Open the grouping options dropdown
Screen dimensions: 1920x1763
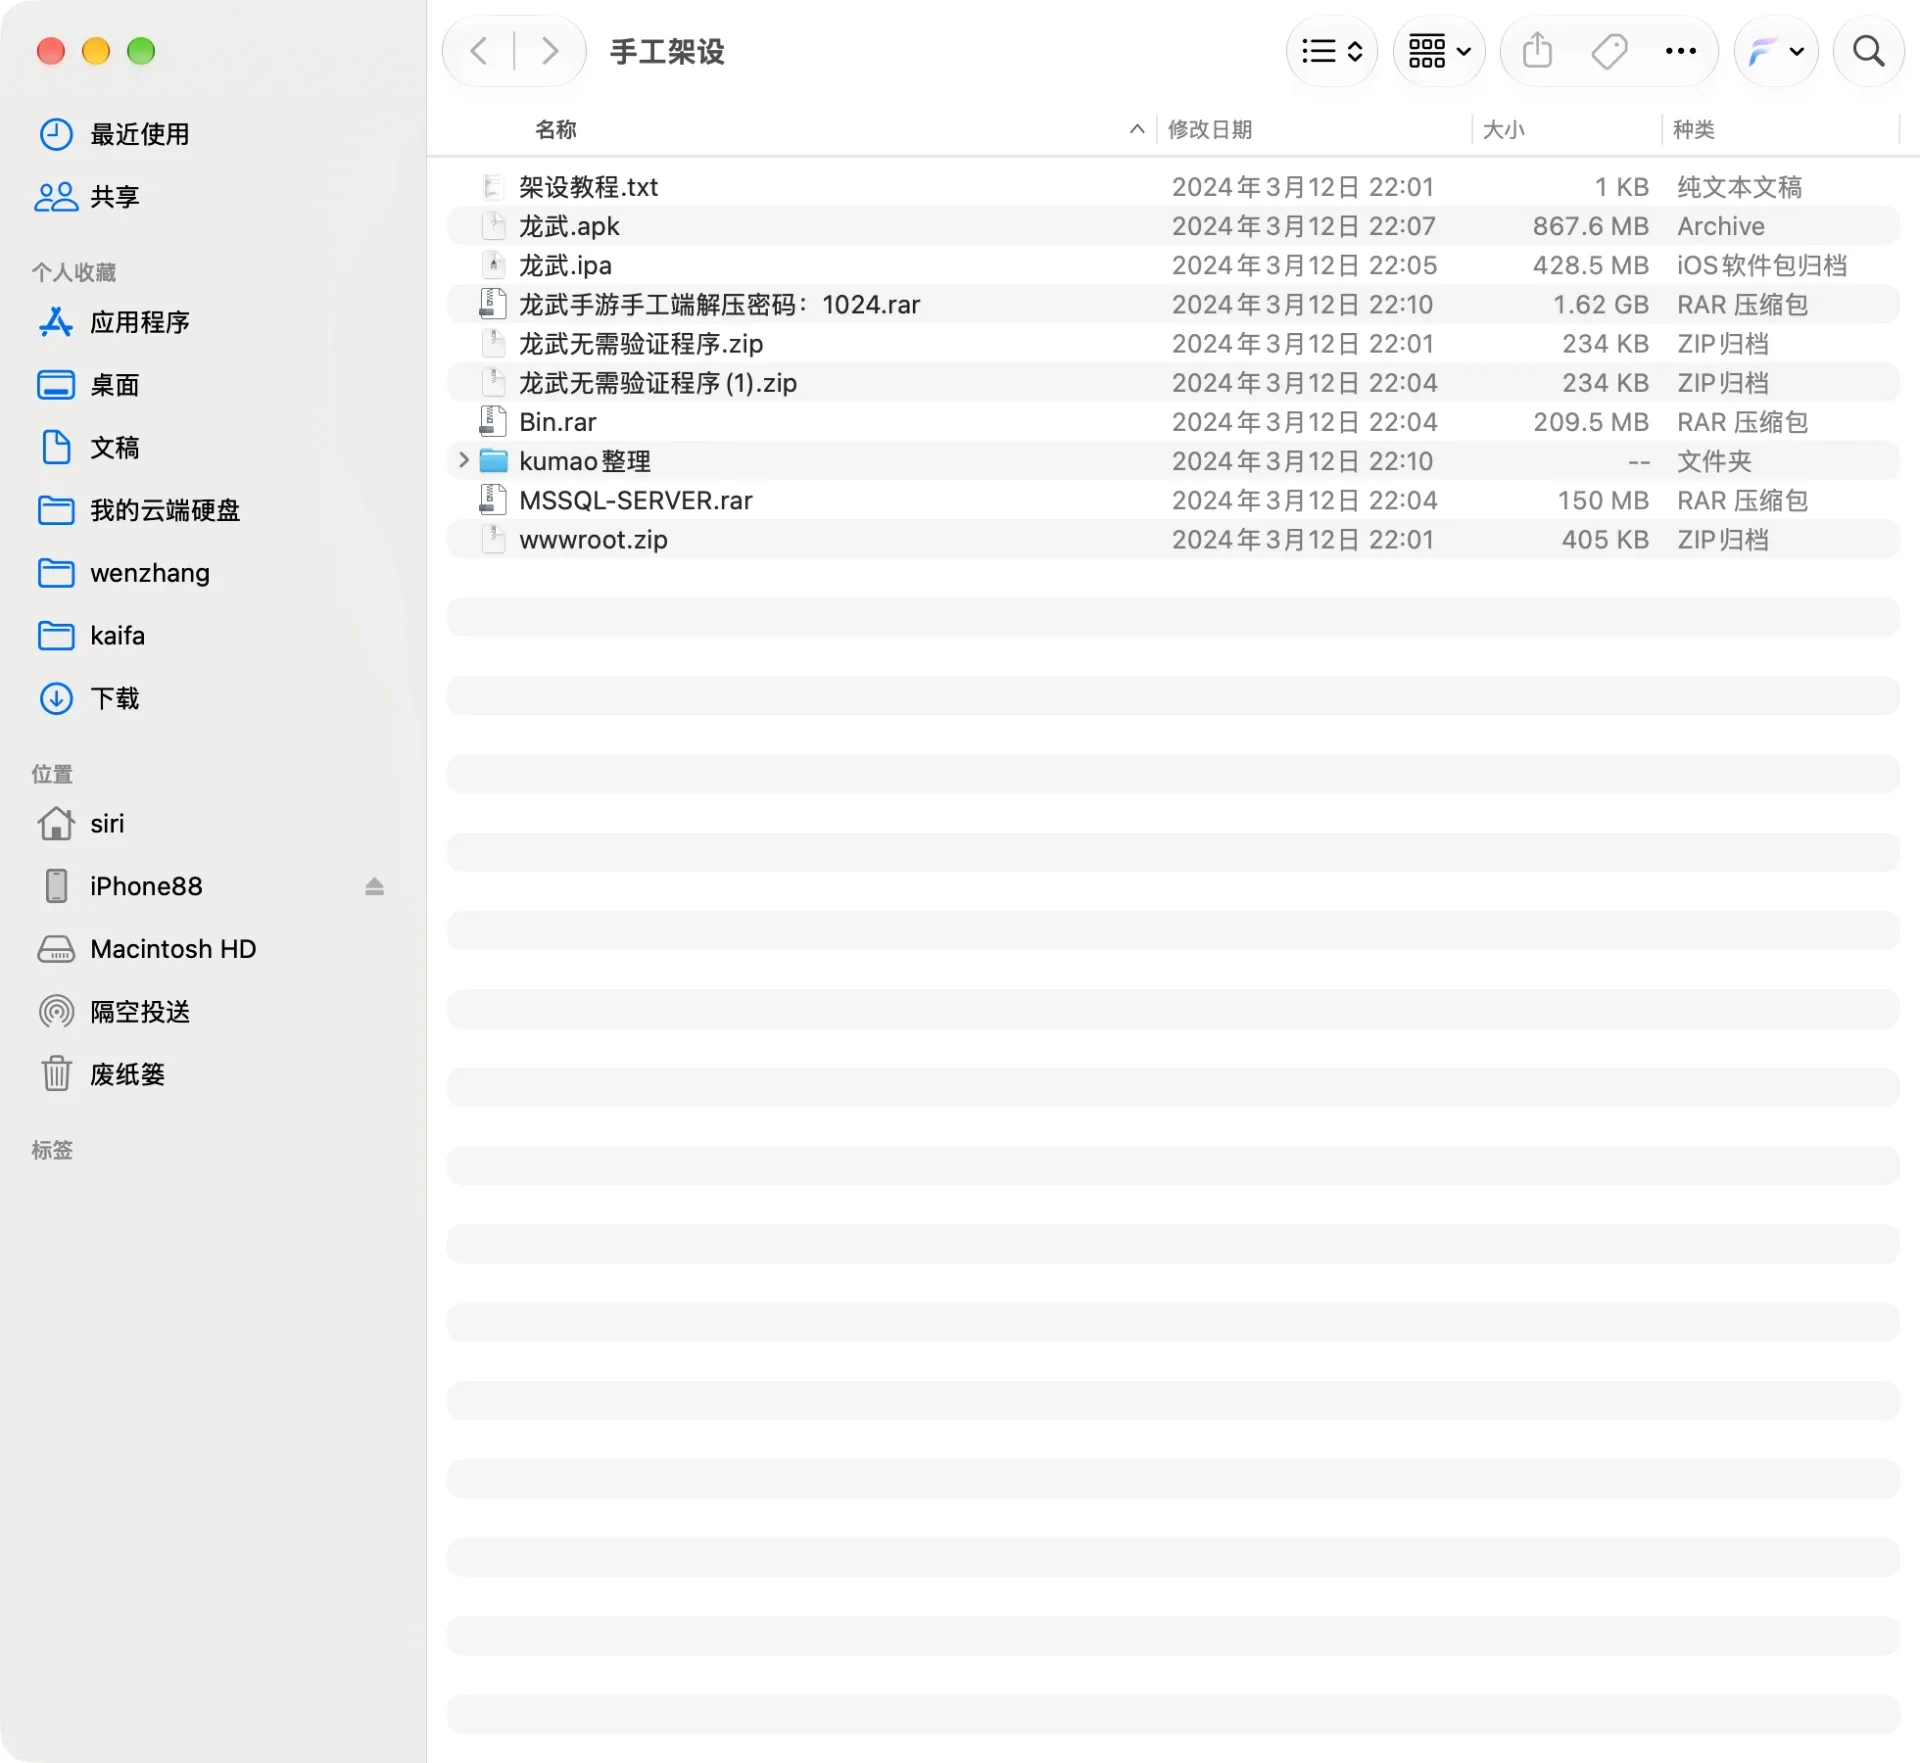[x=1439, y=51]
